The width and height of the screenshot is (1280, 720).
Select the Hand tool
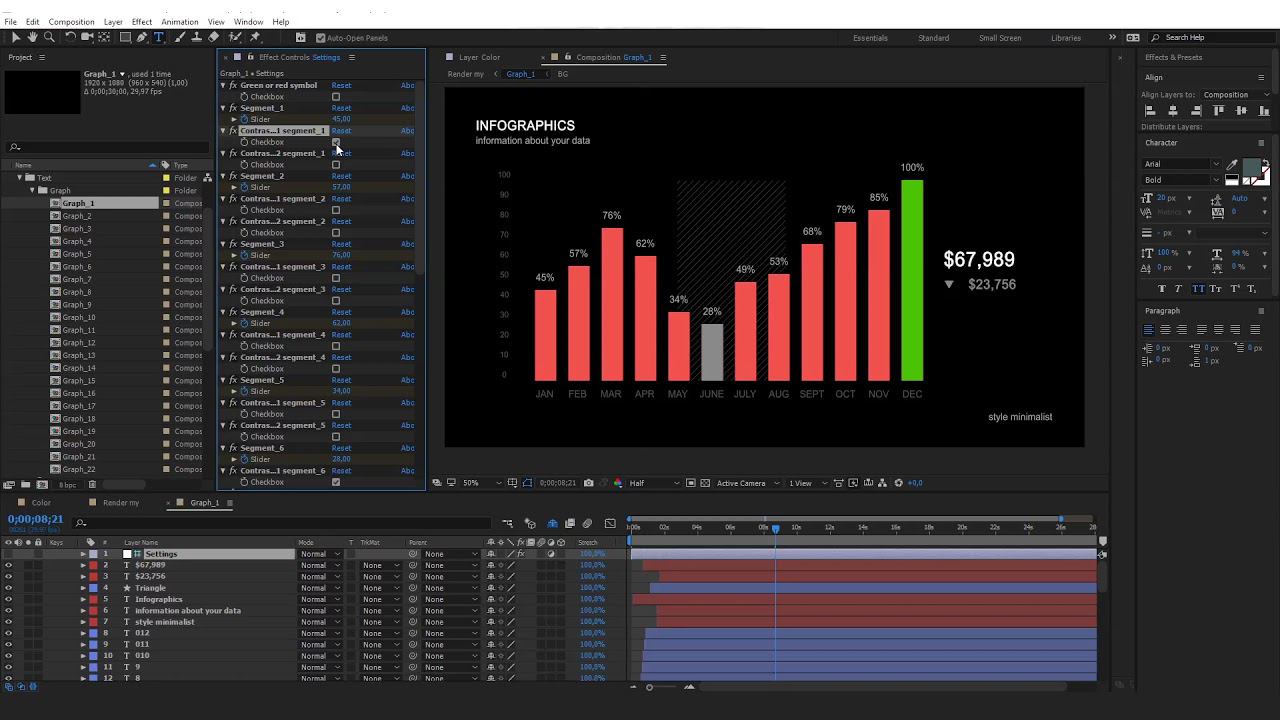[x=32, y=37]
